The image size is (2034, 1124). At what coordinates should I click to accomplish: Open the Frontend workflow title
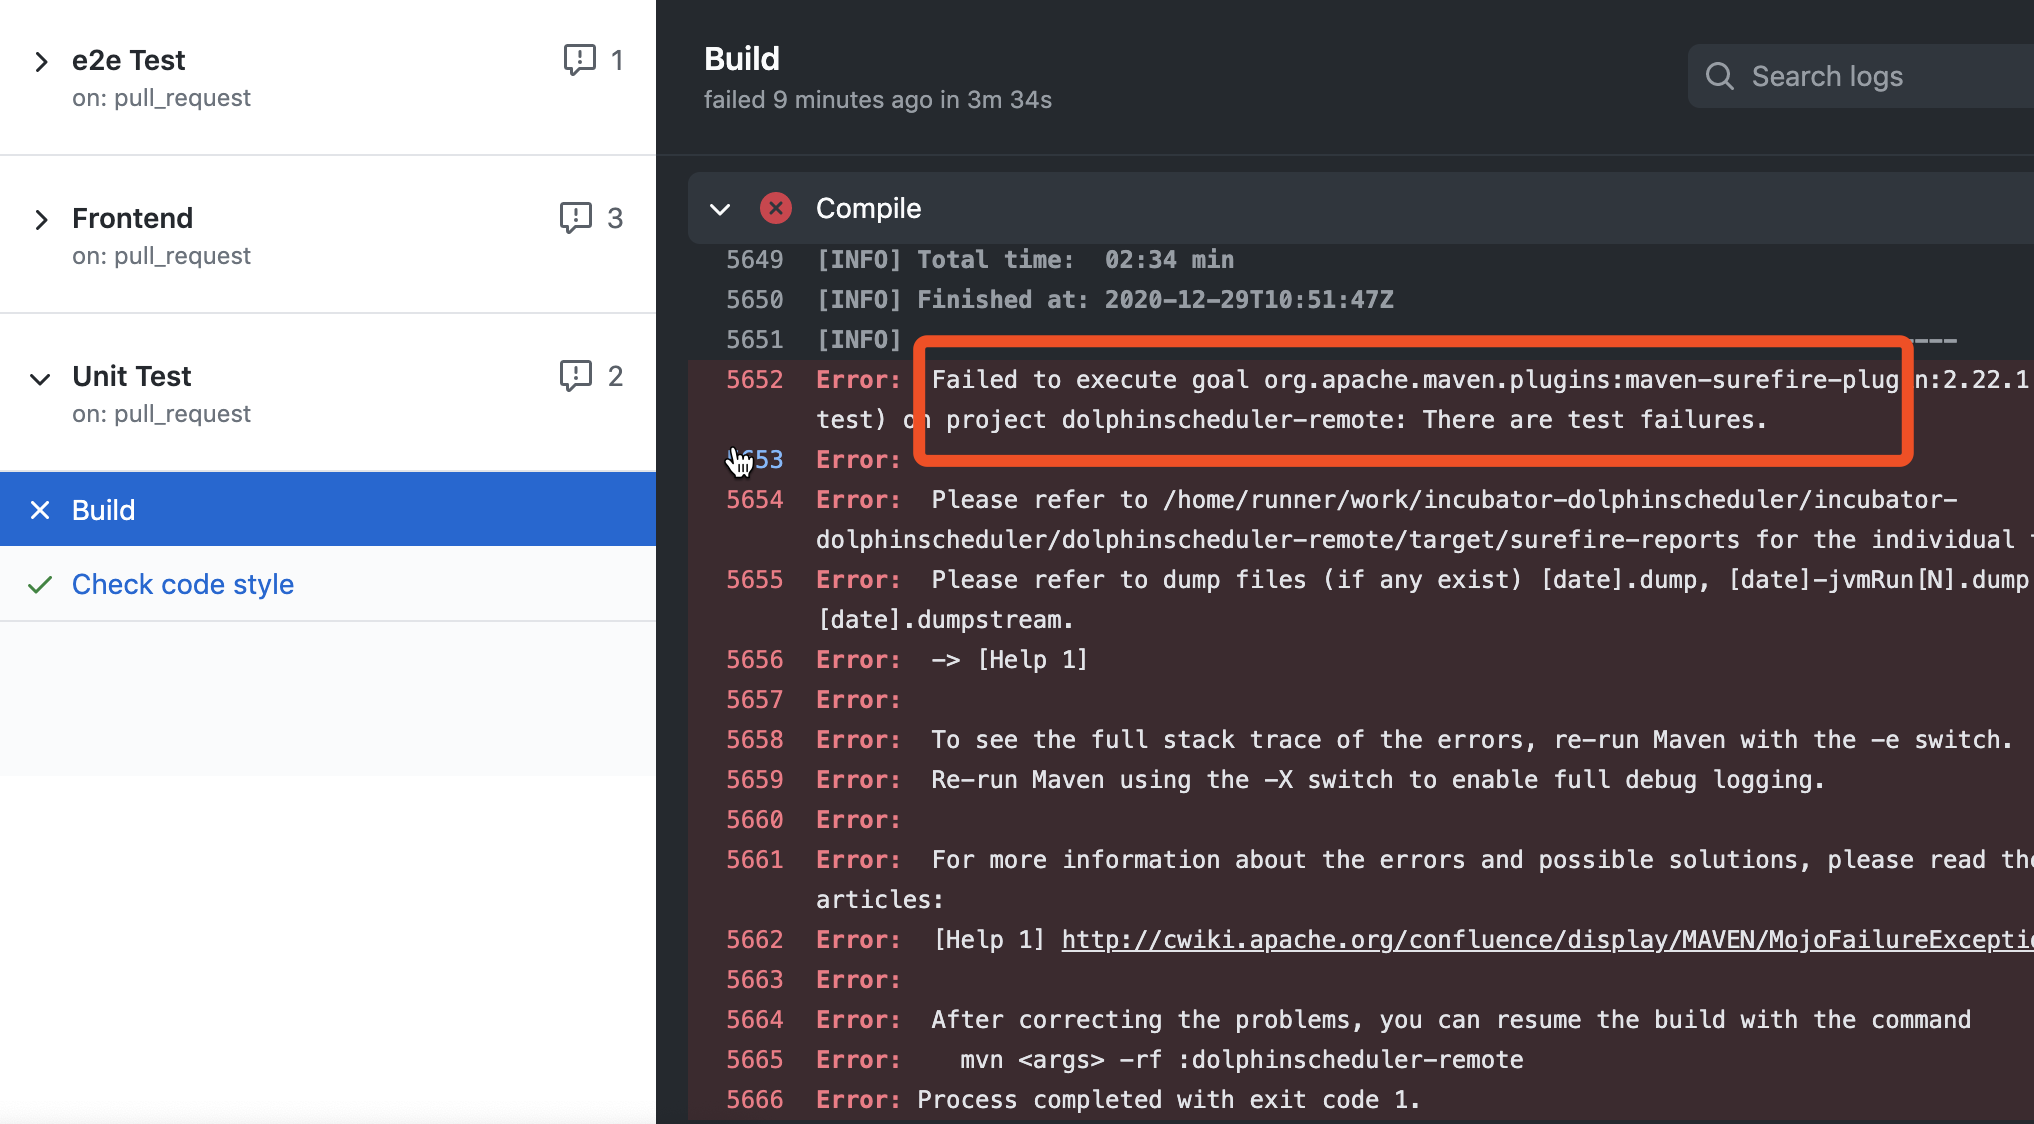pos(132,218)
